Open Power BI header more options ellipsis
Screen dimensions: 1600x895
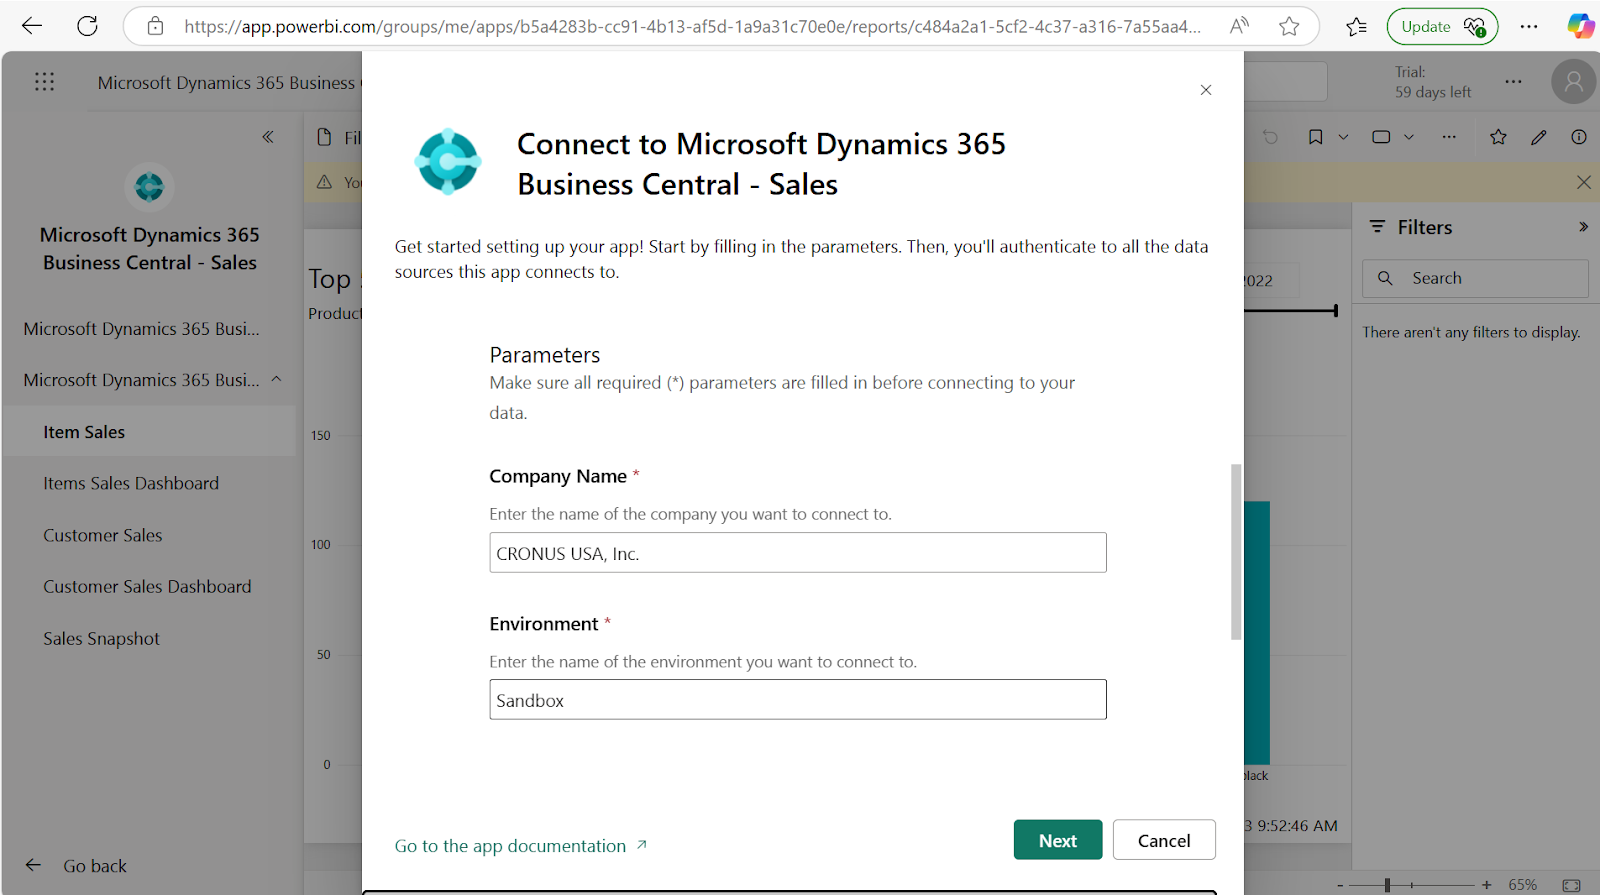coord(1513,82)
